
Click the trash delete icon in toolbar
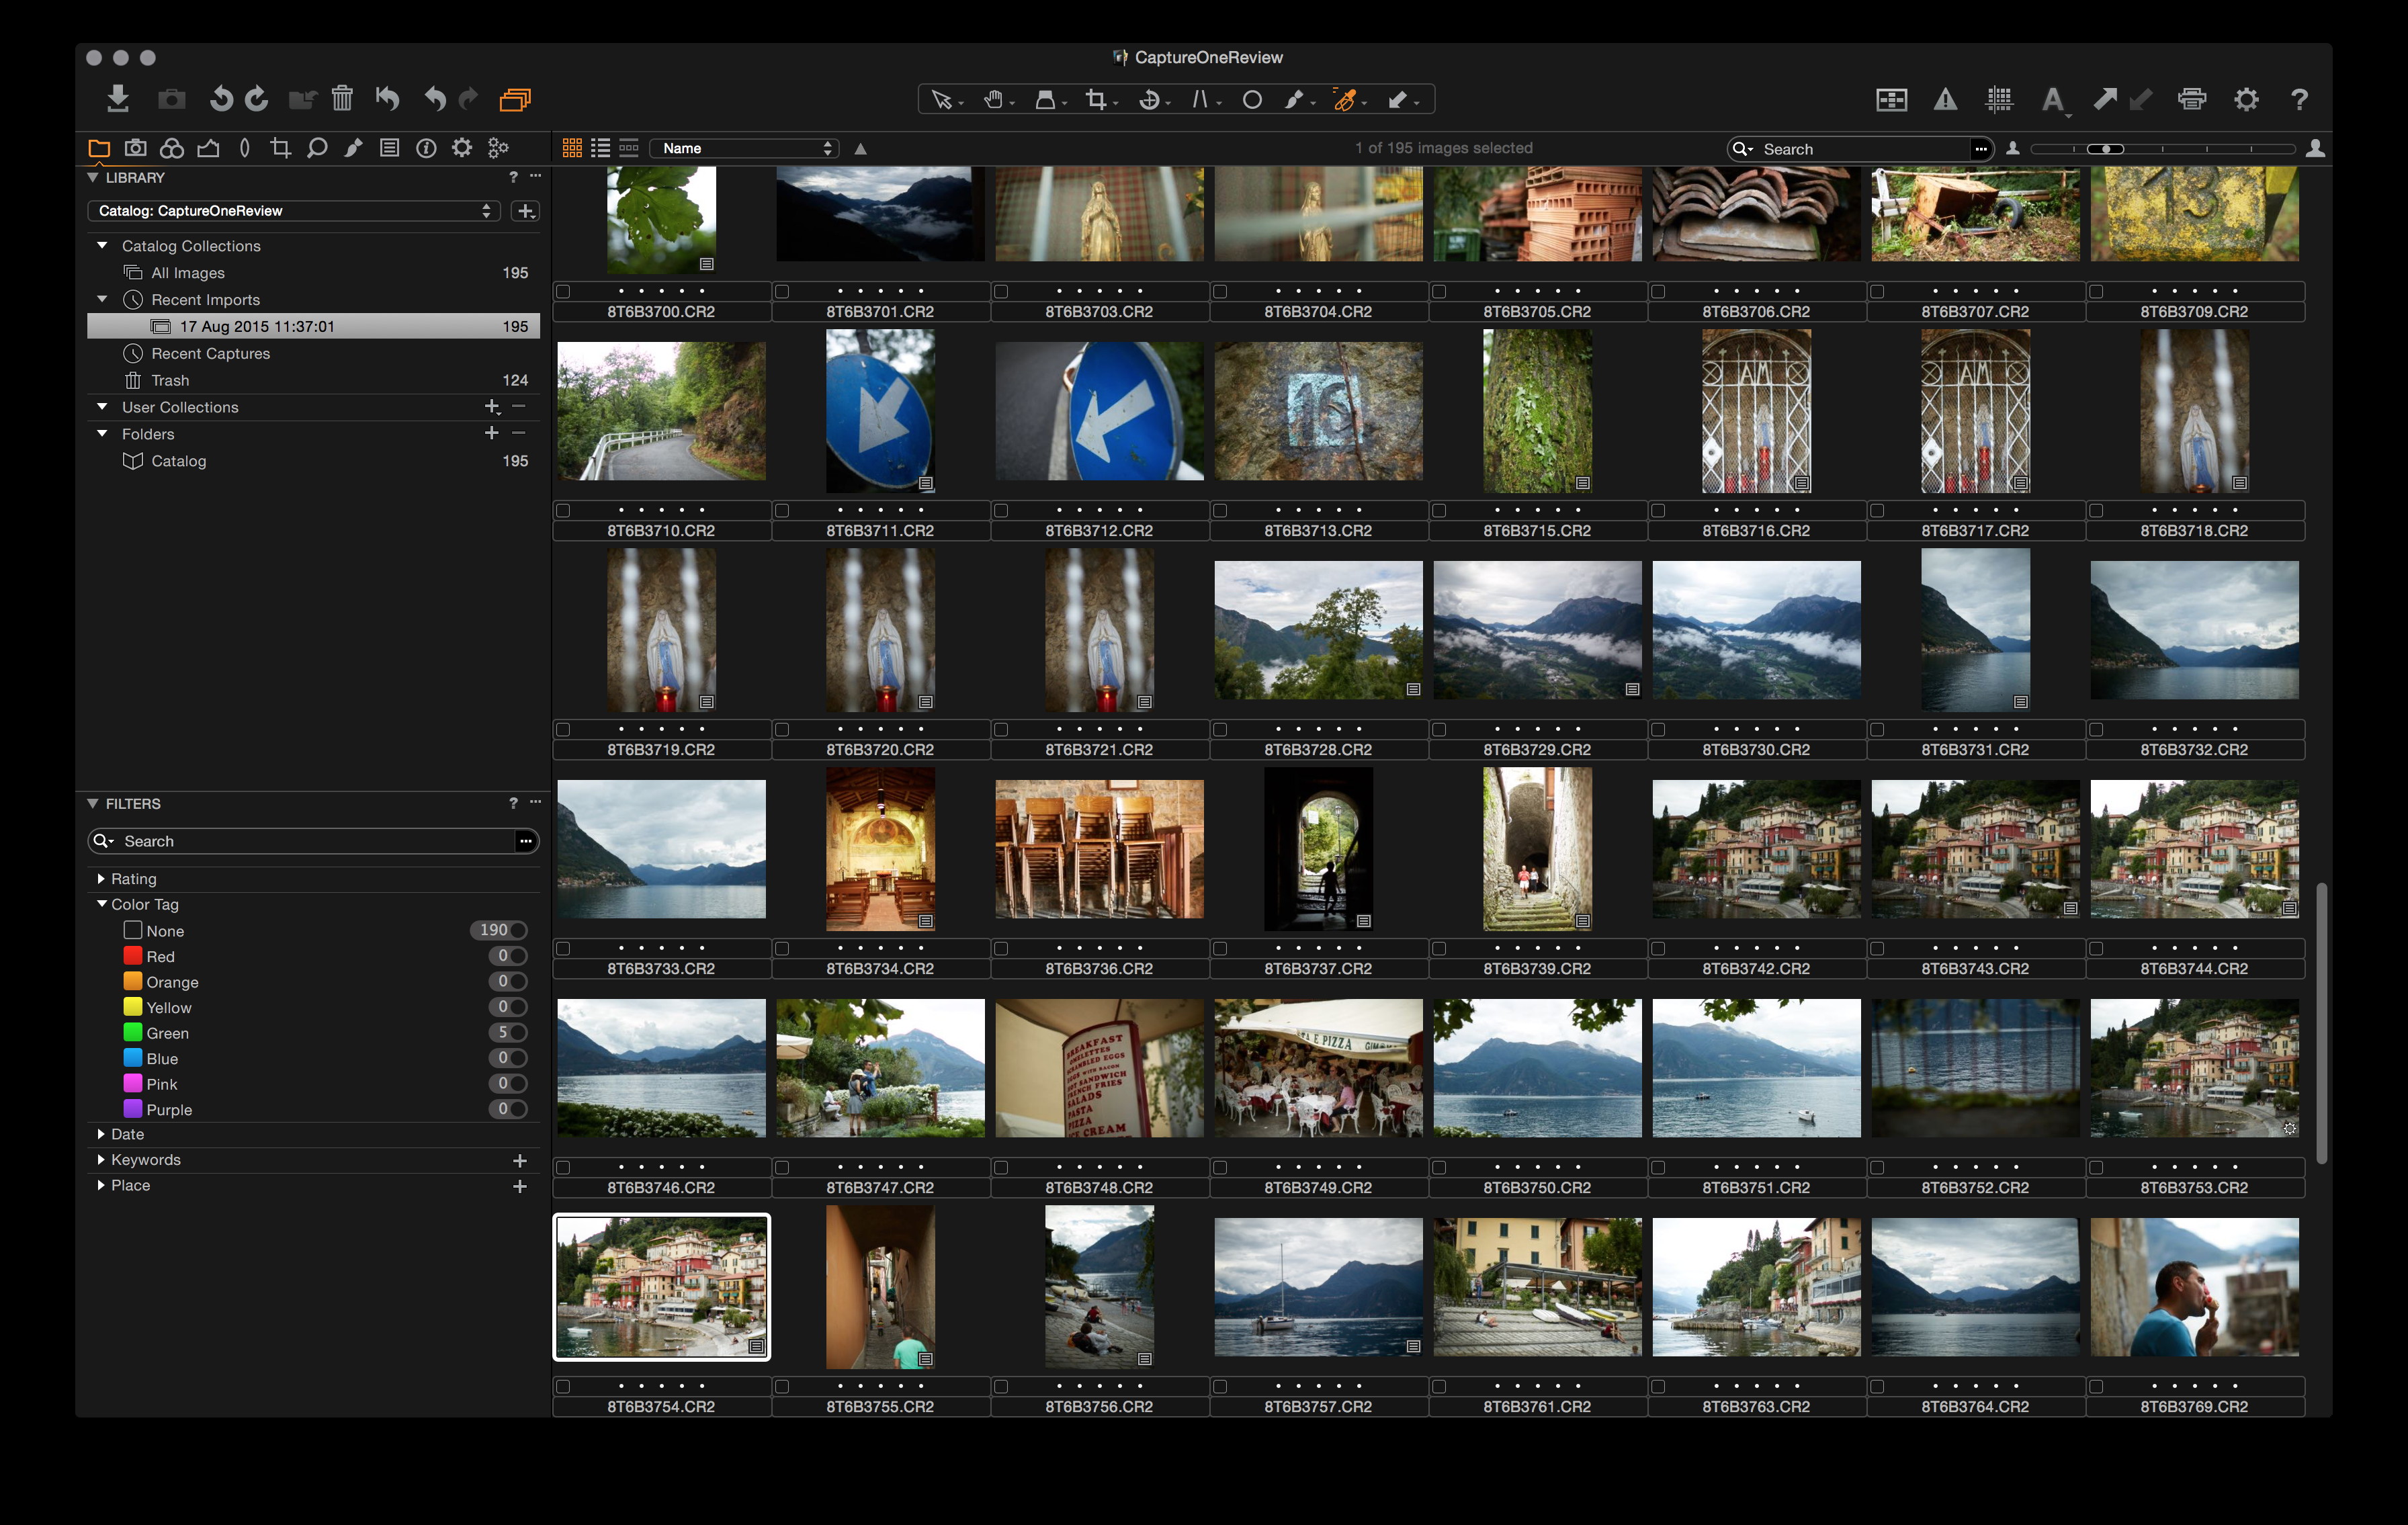click(342, 98)
